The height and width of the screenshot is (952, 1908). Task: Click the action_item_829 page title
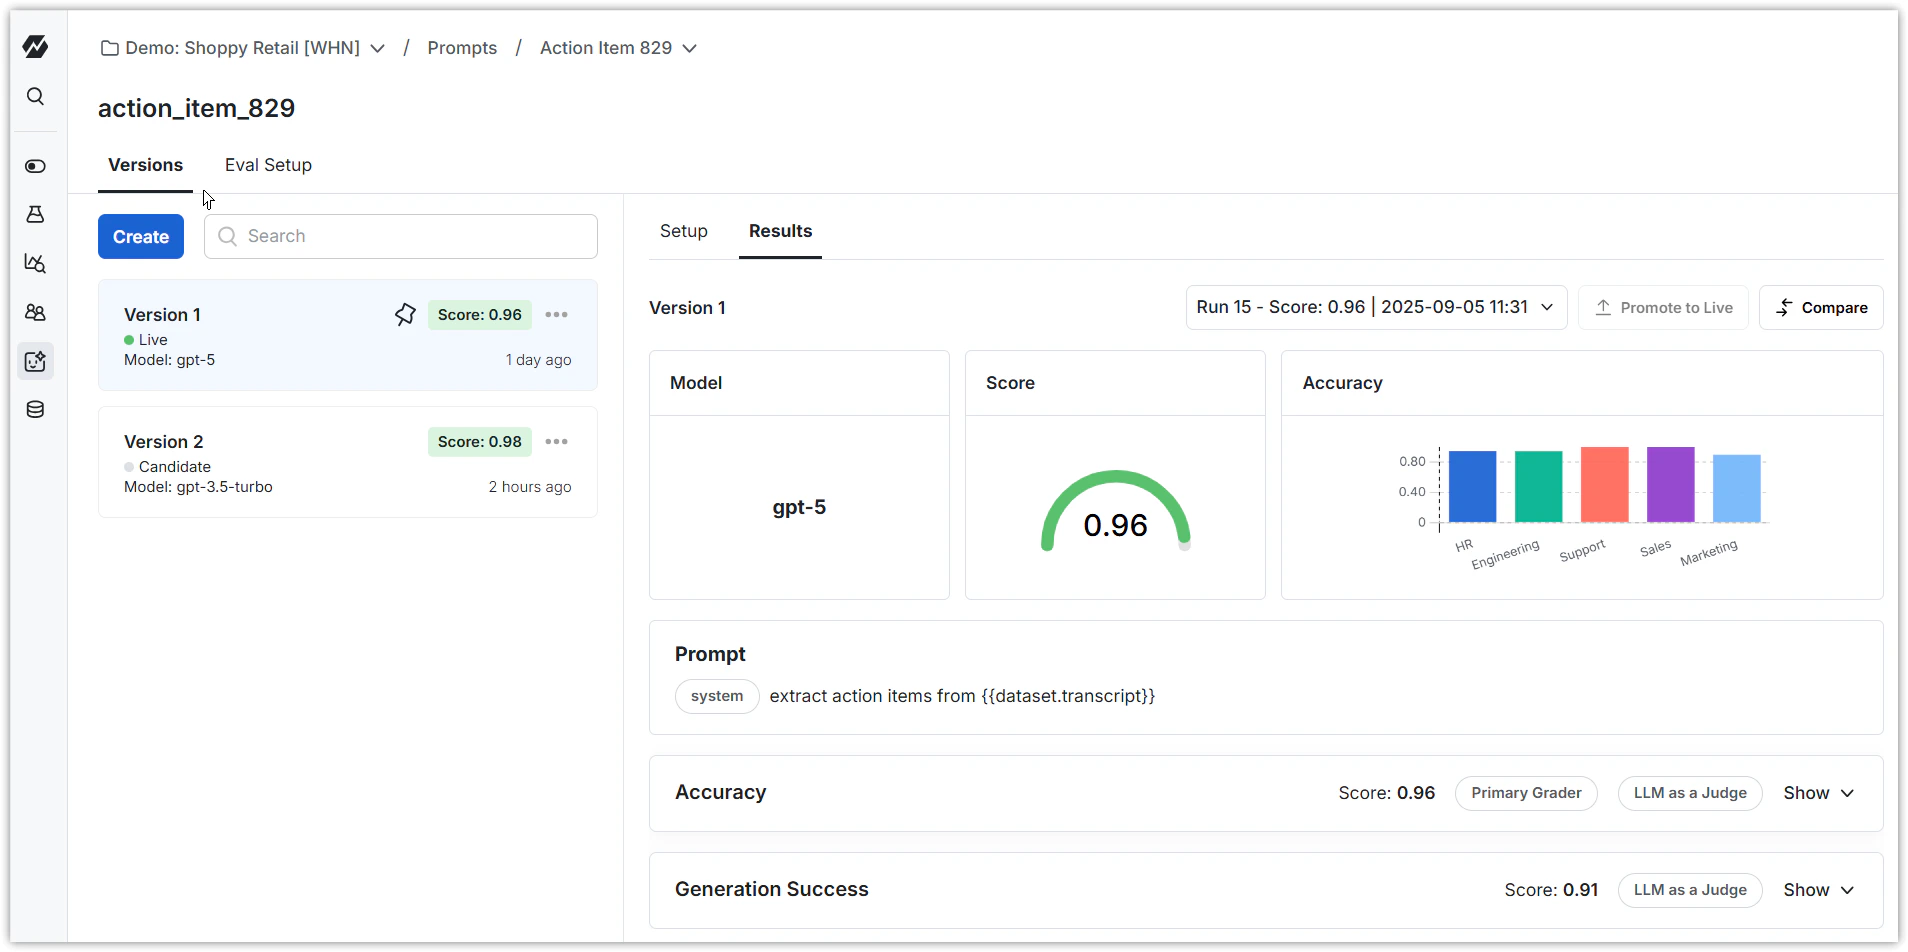197,108
